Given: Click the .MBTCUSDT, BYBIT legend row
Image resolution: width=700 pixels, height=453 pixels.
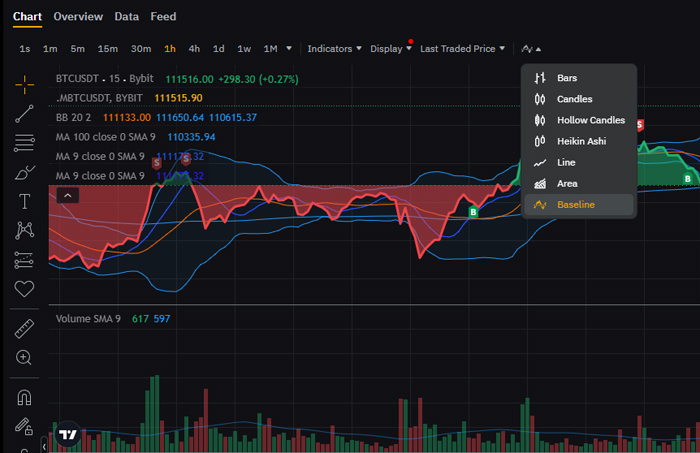Looking at the screenshot, I should click(x=99, y=98).
